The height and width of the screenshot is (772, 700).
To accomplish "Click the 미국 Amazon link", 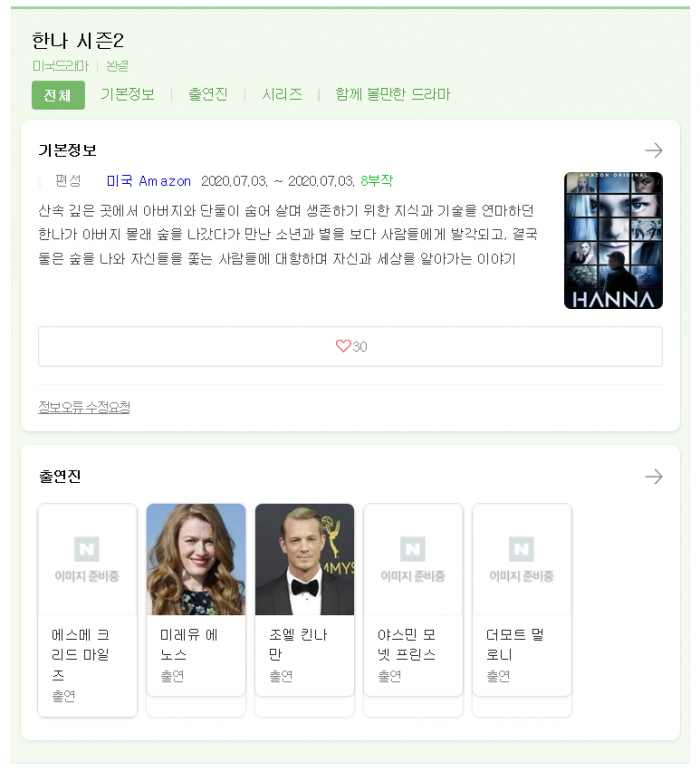I will point(149,181).
